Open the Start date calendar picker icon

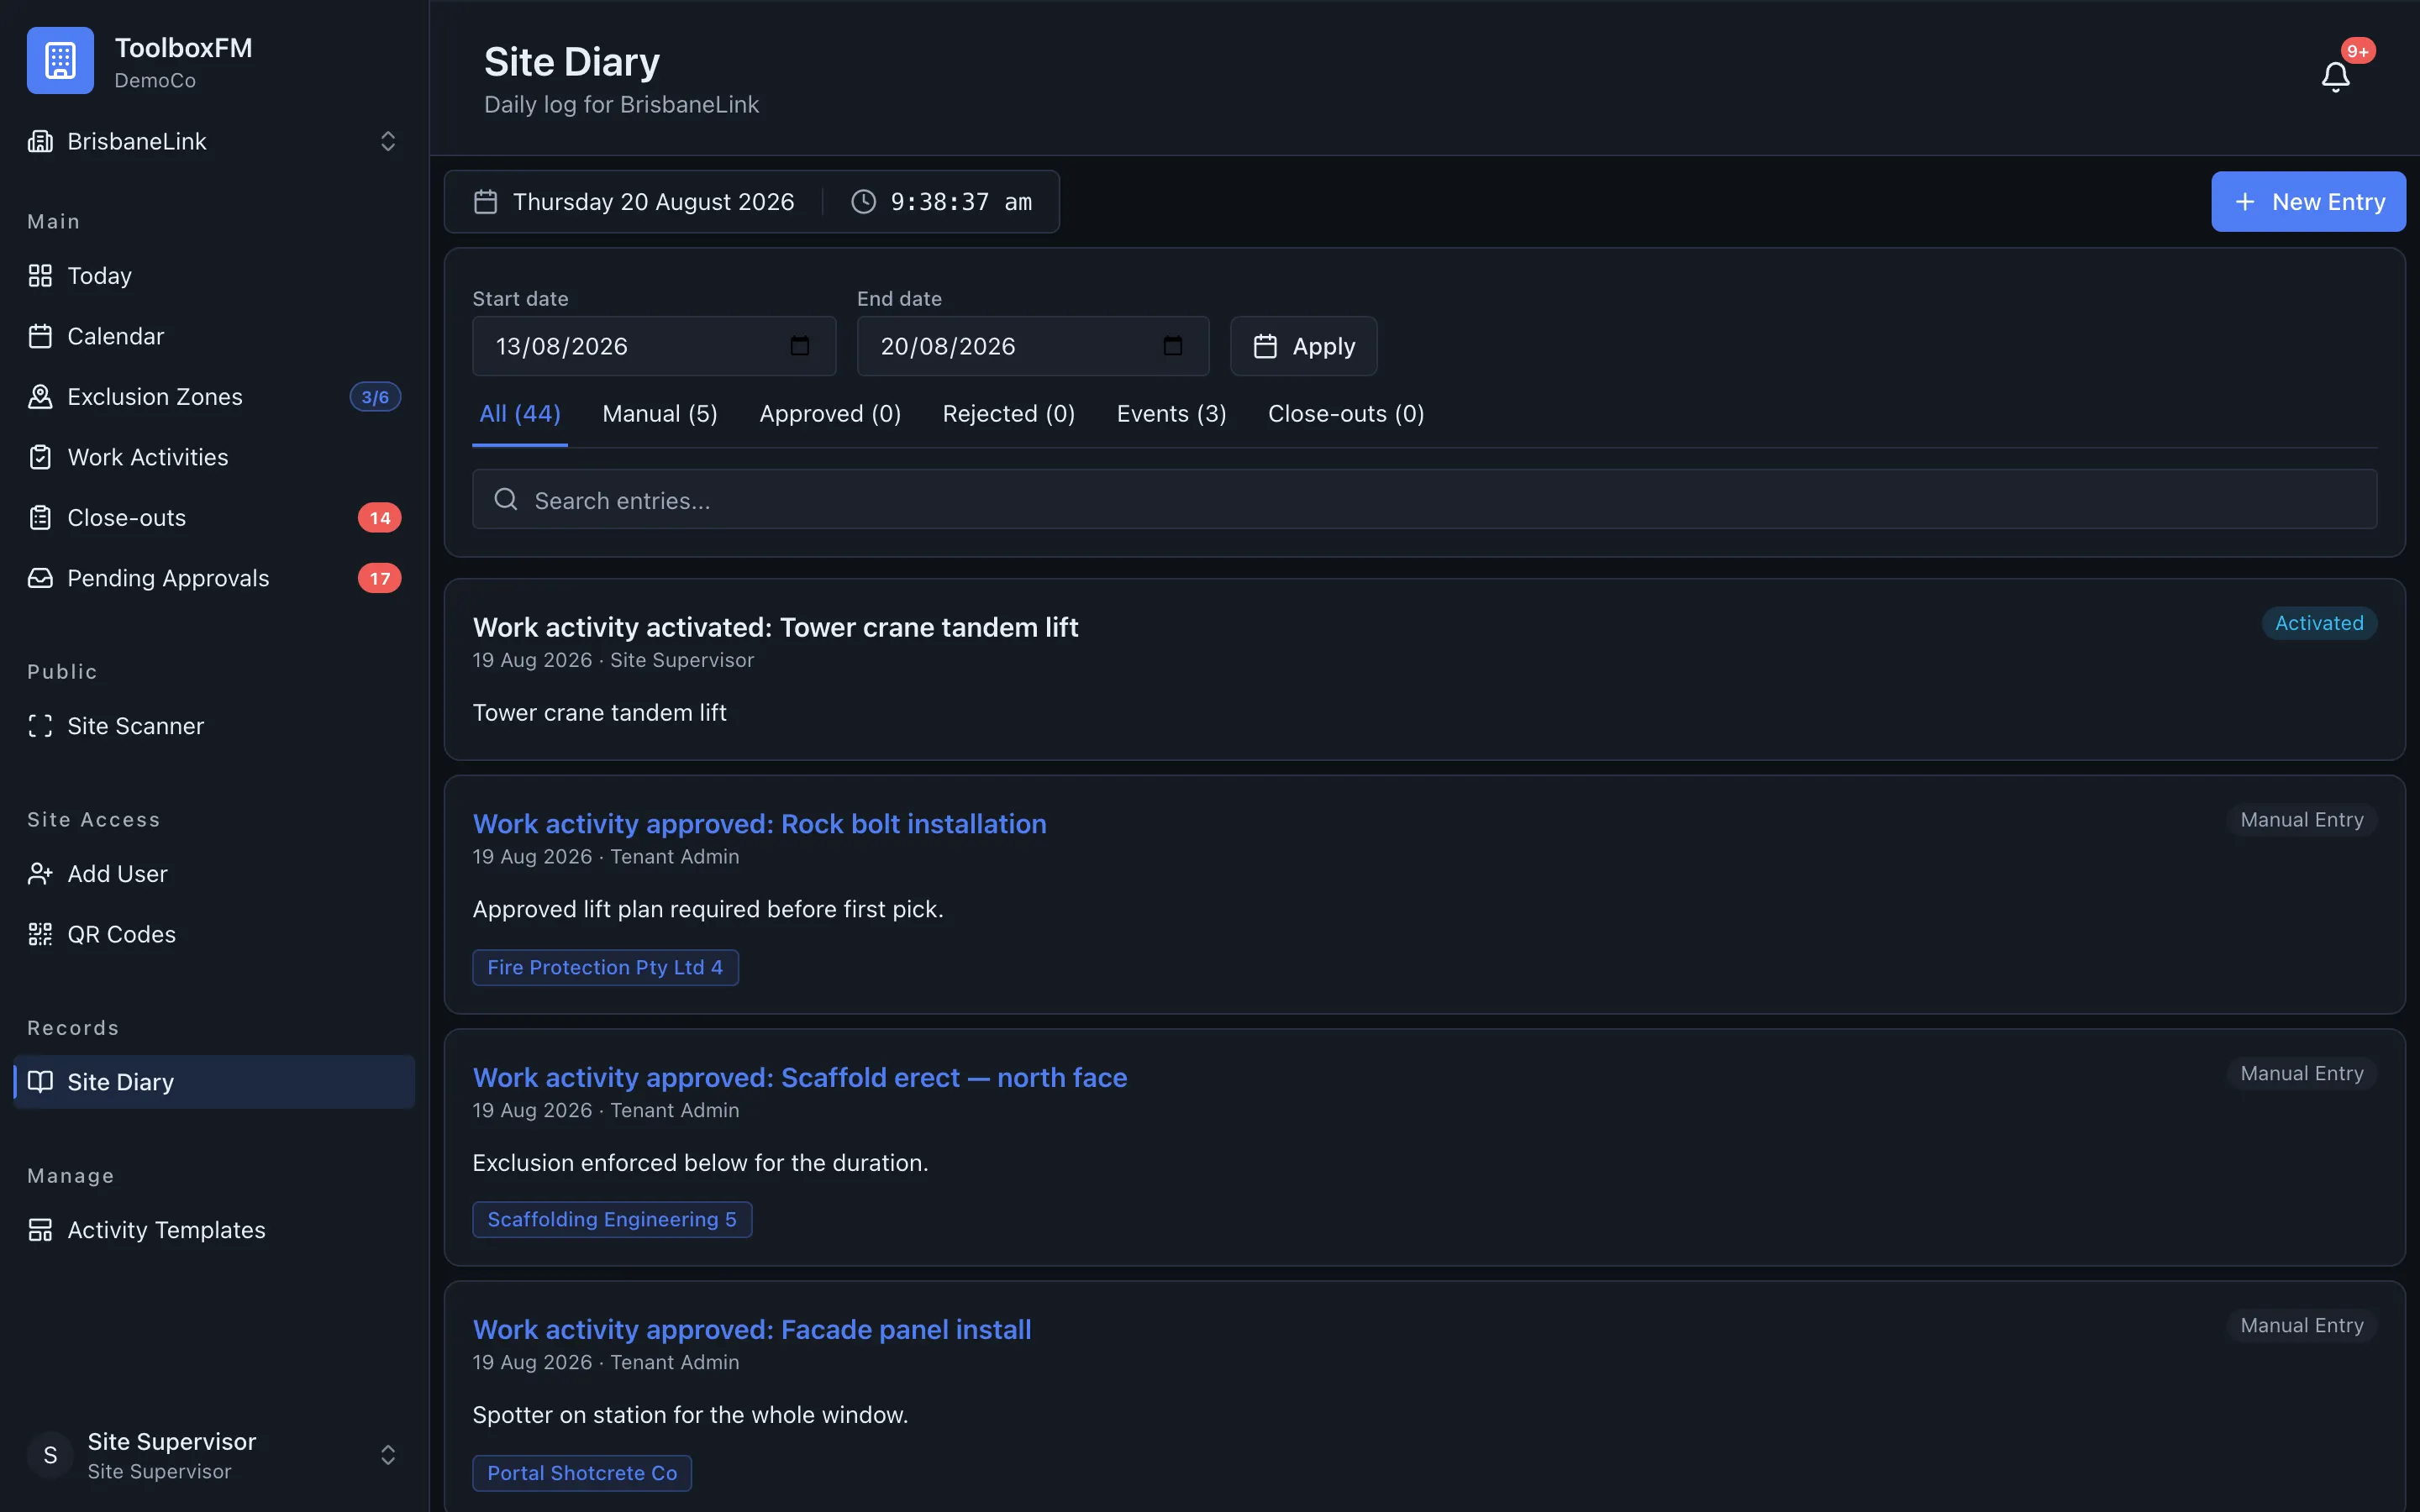[799, 346]
